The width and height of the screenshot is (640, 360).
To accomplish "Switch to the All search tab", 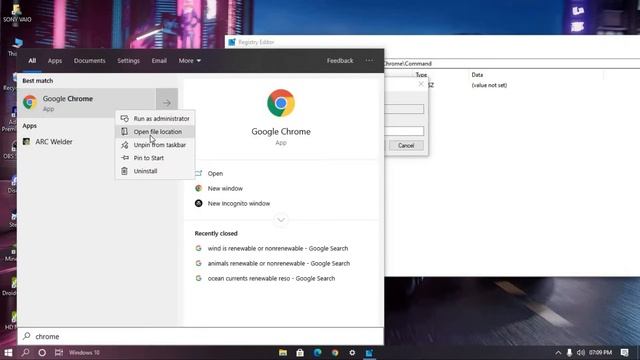I will [32, 60].
